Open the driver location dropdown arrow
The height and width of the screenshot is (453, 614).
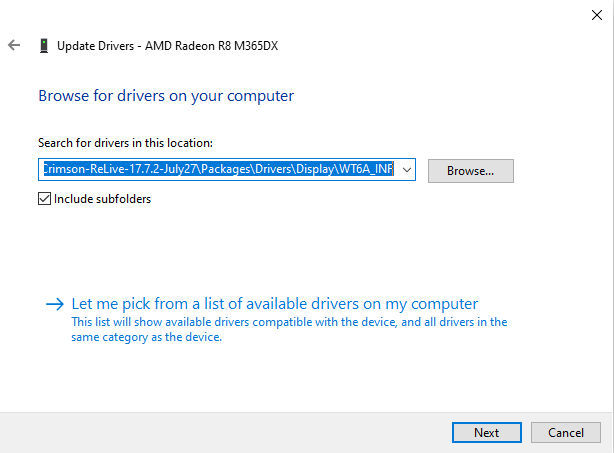pos(407,170)
